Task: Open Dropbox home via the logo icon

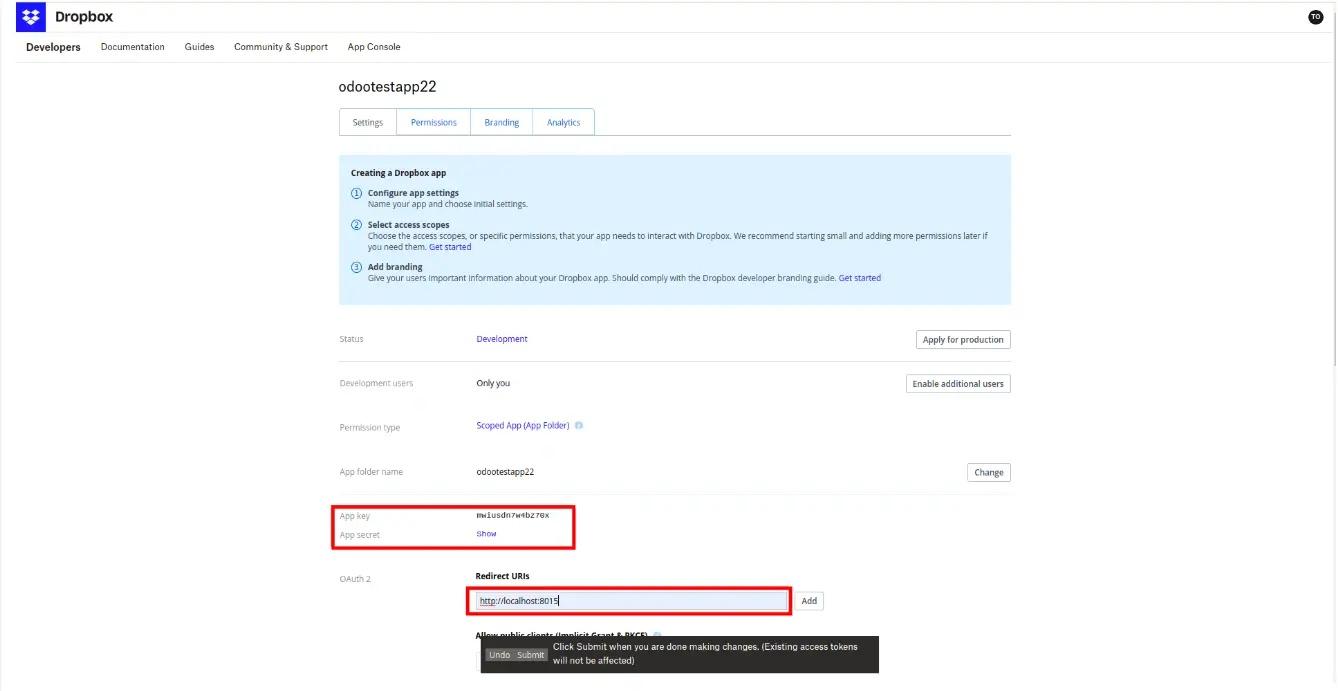Action: pyautogui.click(x=30, y=16)
